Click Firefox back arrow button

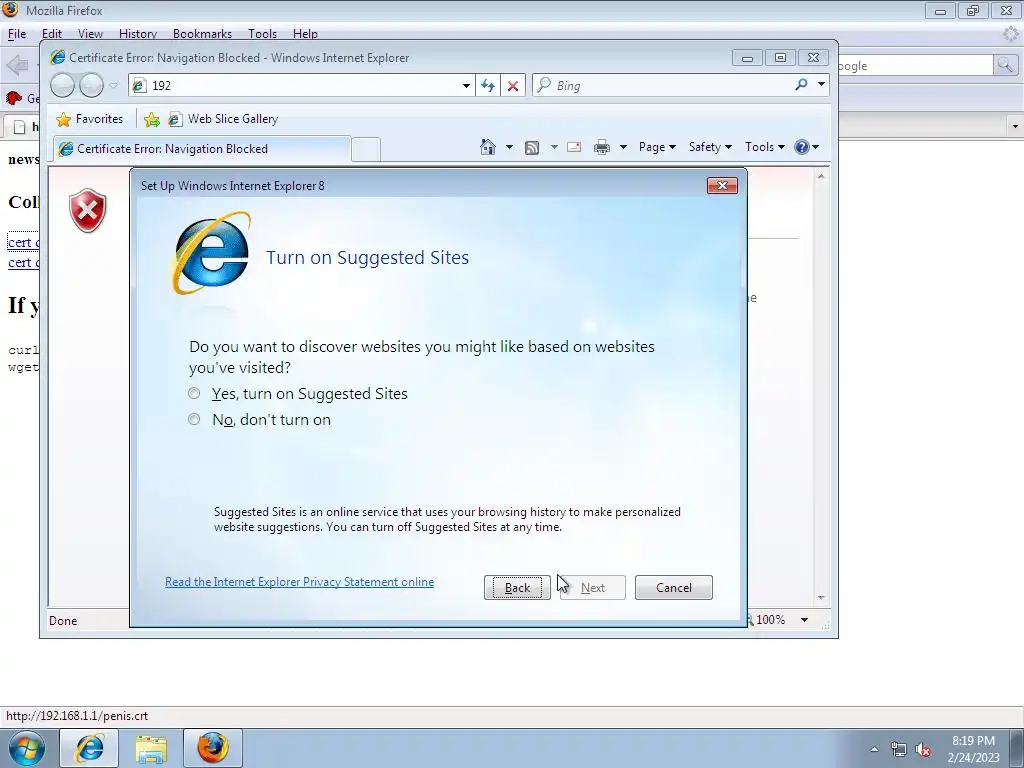pyautogui.click(x=17, y=65)
